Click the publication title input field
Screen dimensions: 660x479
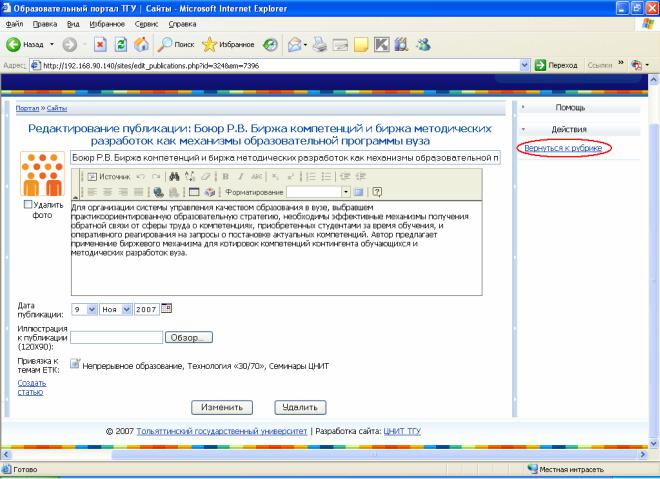click(x=285, y=158)
